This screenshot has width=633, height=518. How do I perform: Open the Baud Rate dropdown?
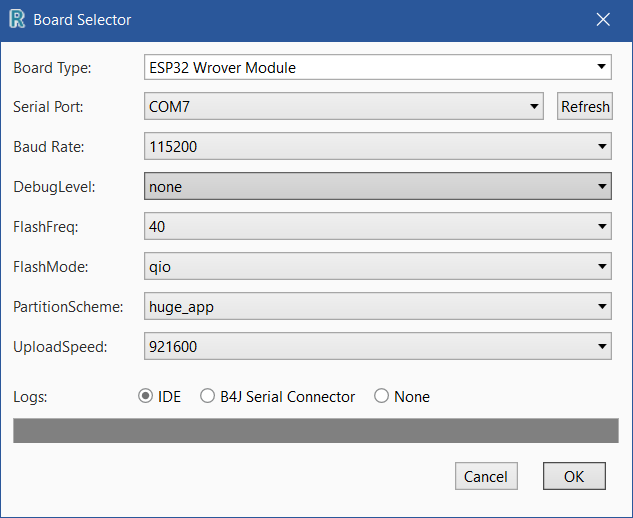click(377, 146)
